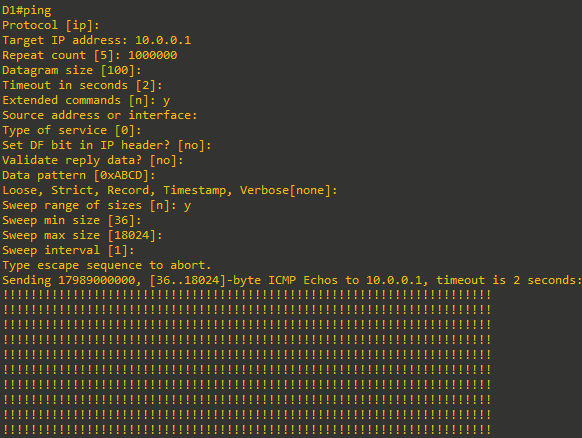Screen dimensions: 582x438
Task: Click the first row of exclamation marks
Action: [247, 295]
